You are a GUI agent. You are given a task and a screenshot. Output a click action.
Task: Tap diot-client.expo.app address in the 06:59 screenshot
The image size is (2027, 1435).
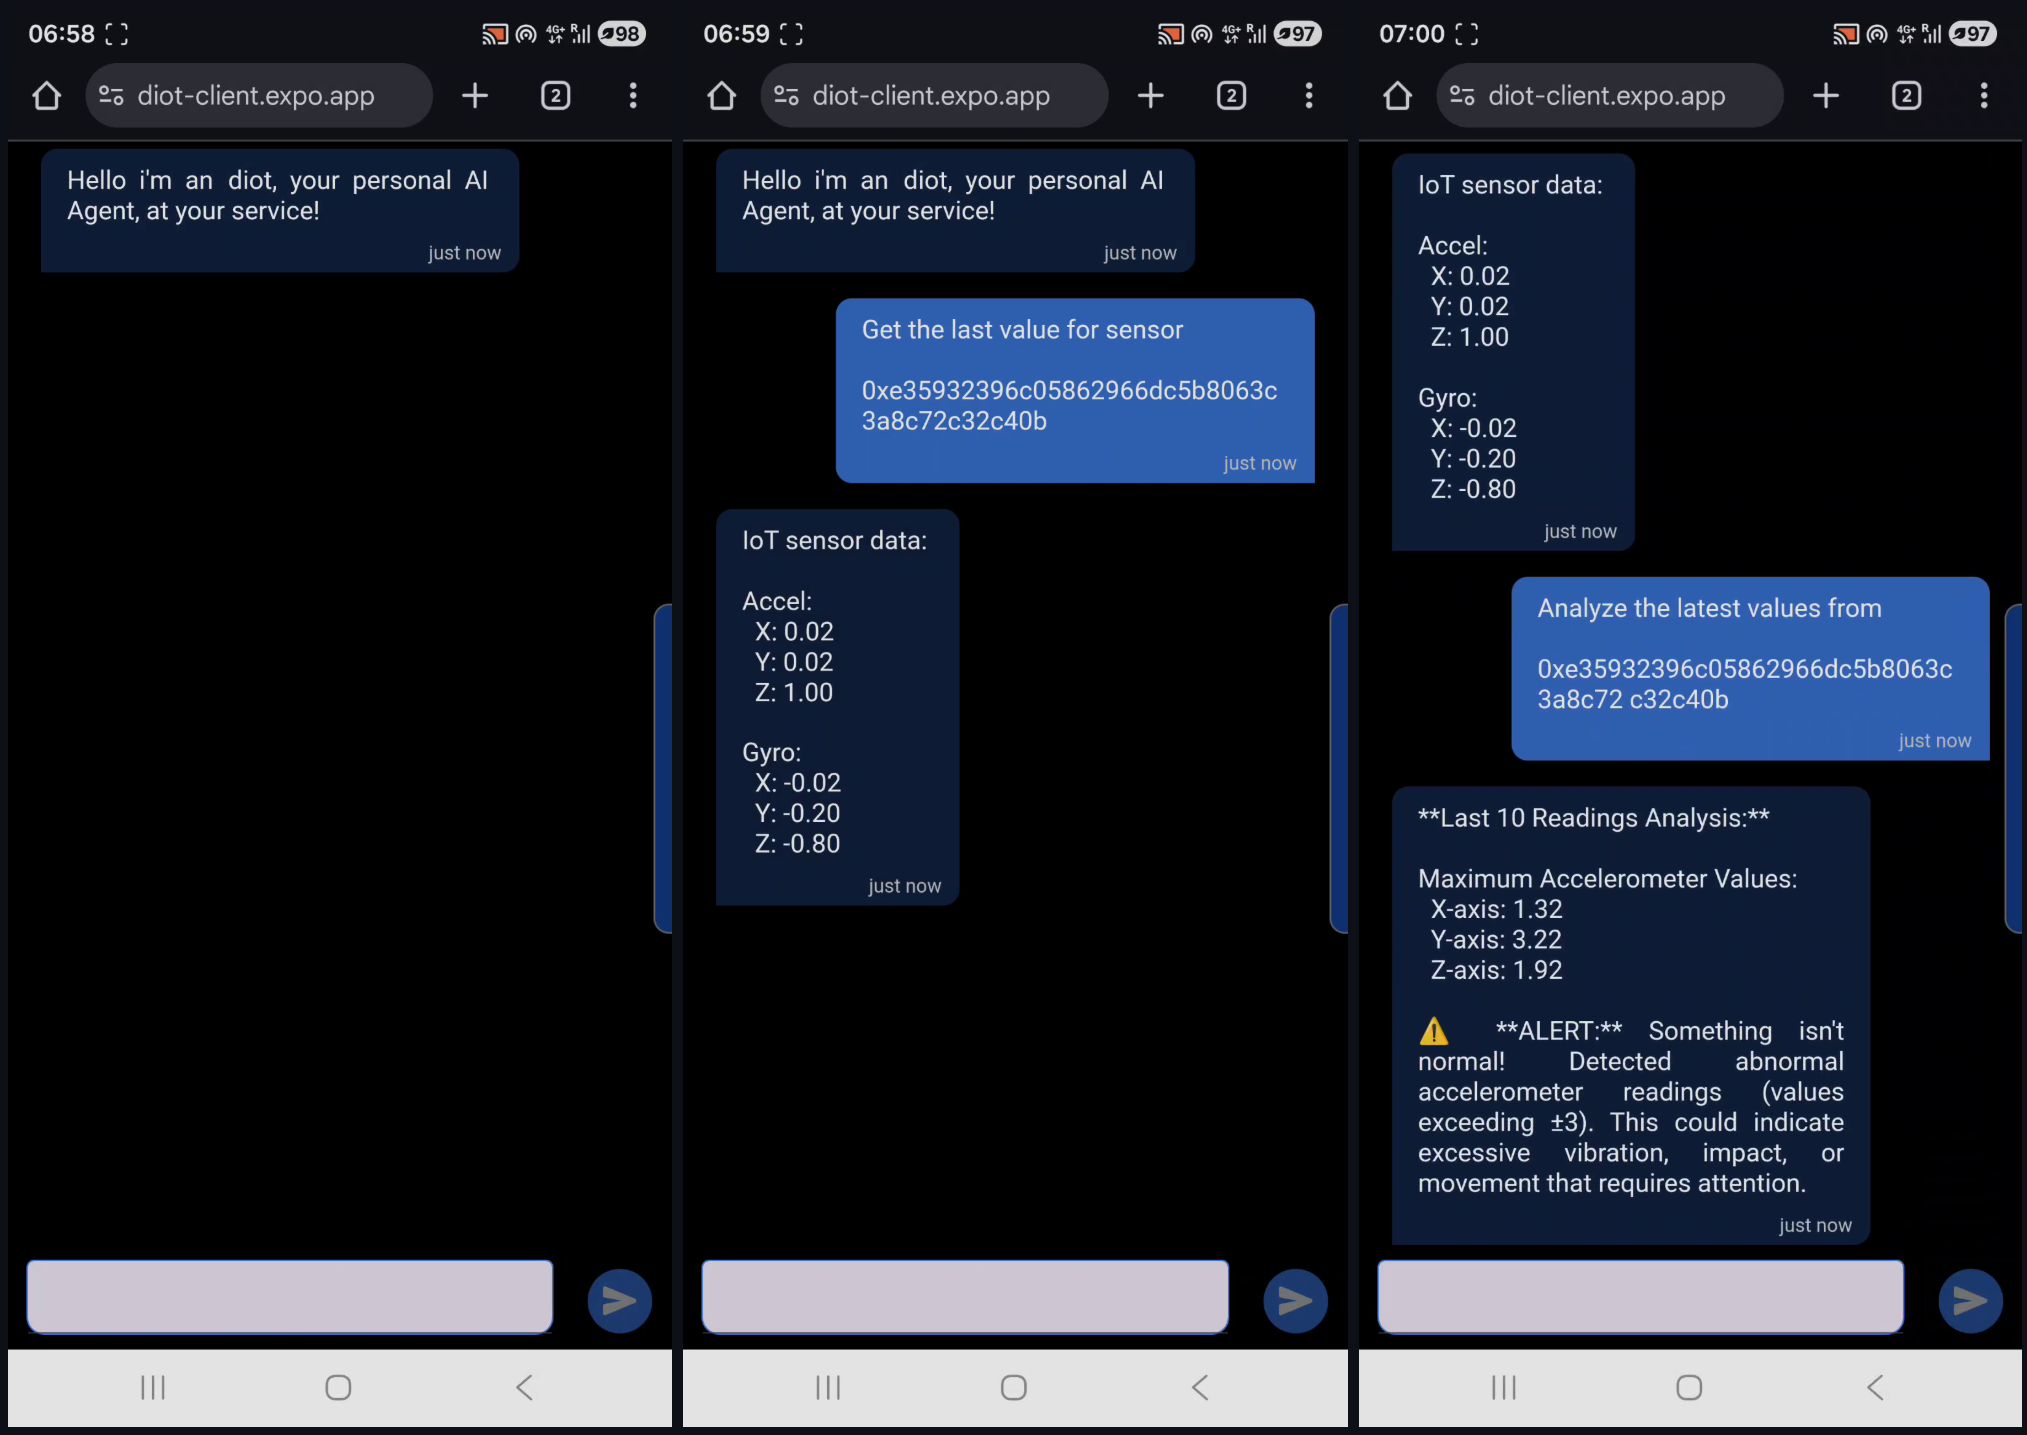pyautogui.click(x=931, y=96)
